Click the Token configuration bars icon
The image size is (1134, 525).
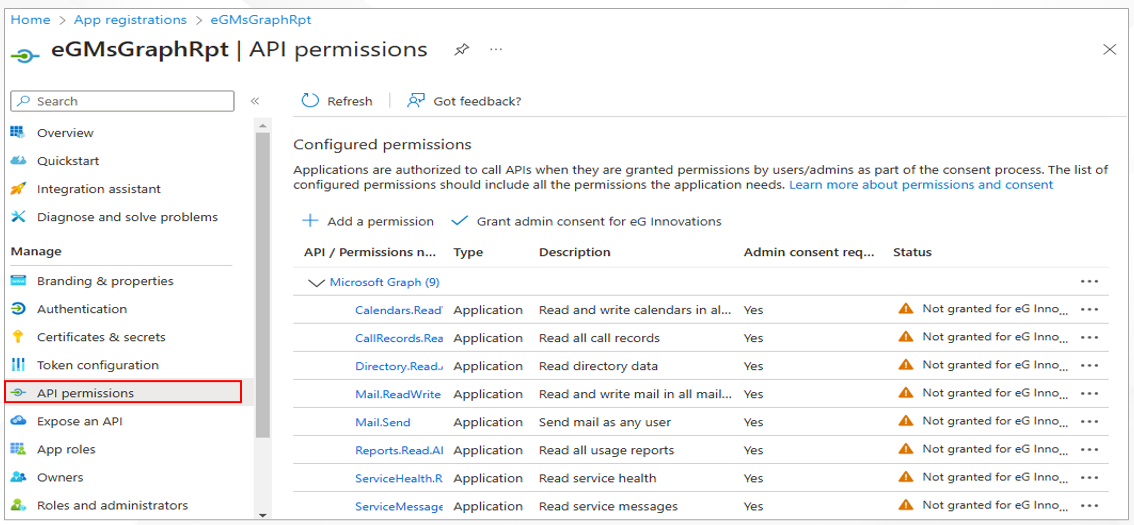tap(18, 365)
